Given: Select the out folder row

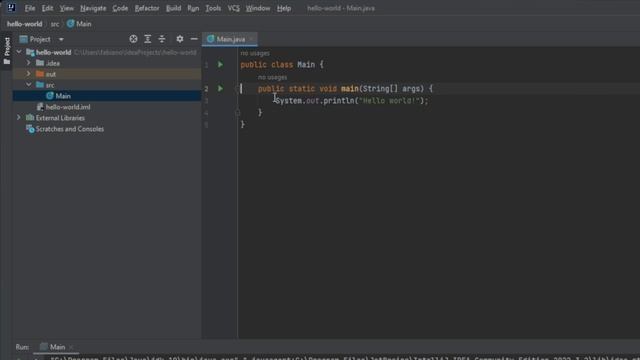Looking at the screenshot, I should coord(107,74).
